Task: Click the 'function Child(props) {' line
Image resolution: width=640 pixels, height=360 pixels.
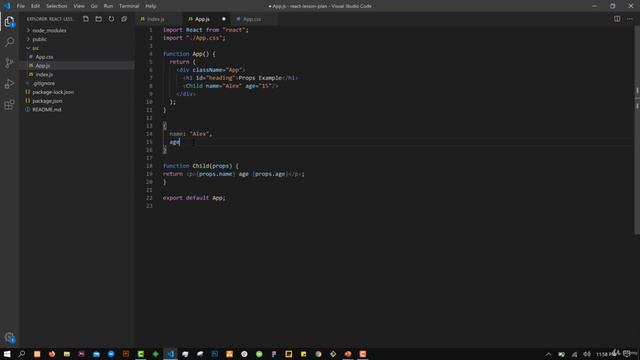Action: [x=200, y=166]
